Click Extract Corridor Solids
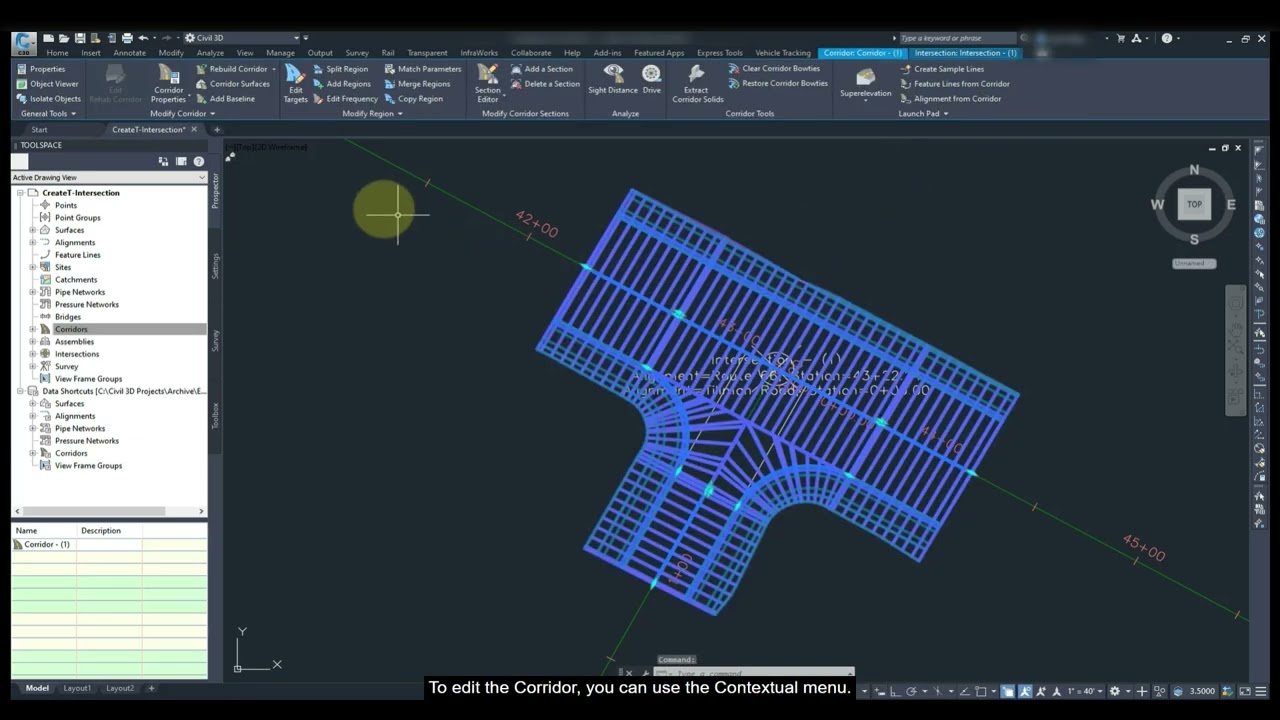The width and height of the screenshot is (1280, 720). click(x=697, y=84)
